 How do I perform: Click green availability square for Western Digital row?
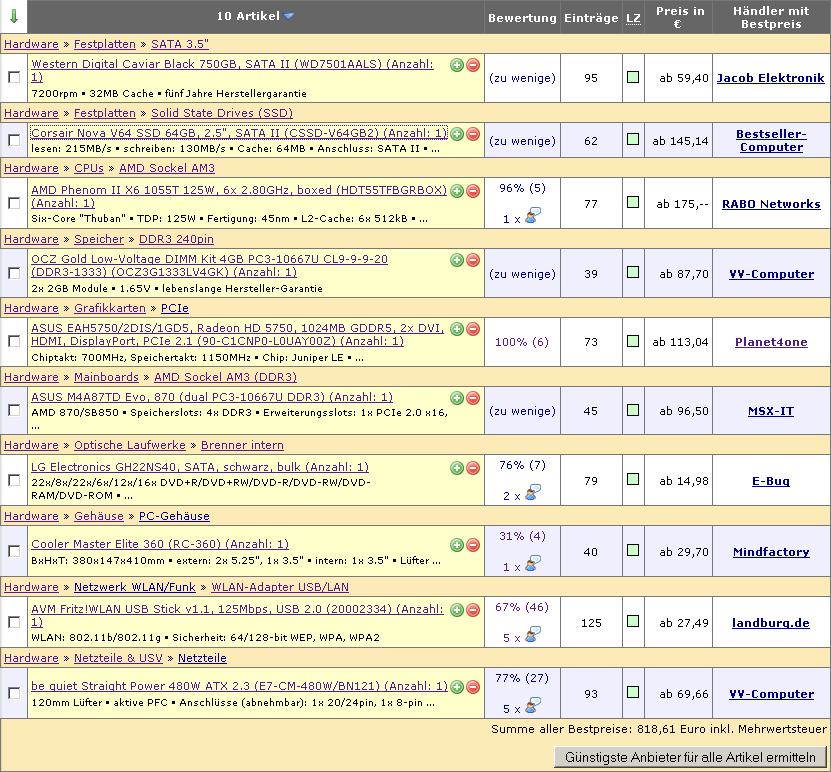[x=633, y=77]
